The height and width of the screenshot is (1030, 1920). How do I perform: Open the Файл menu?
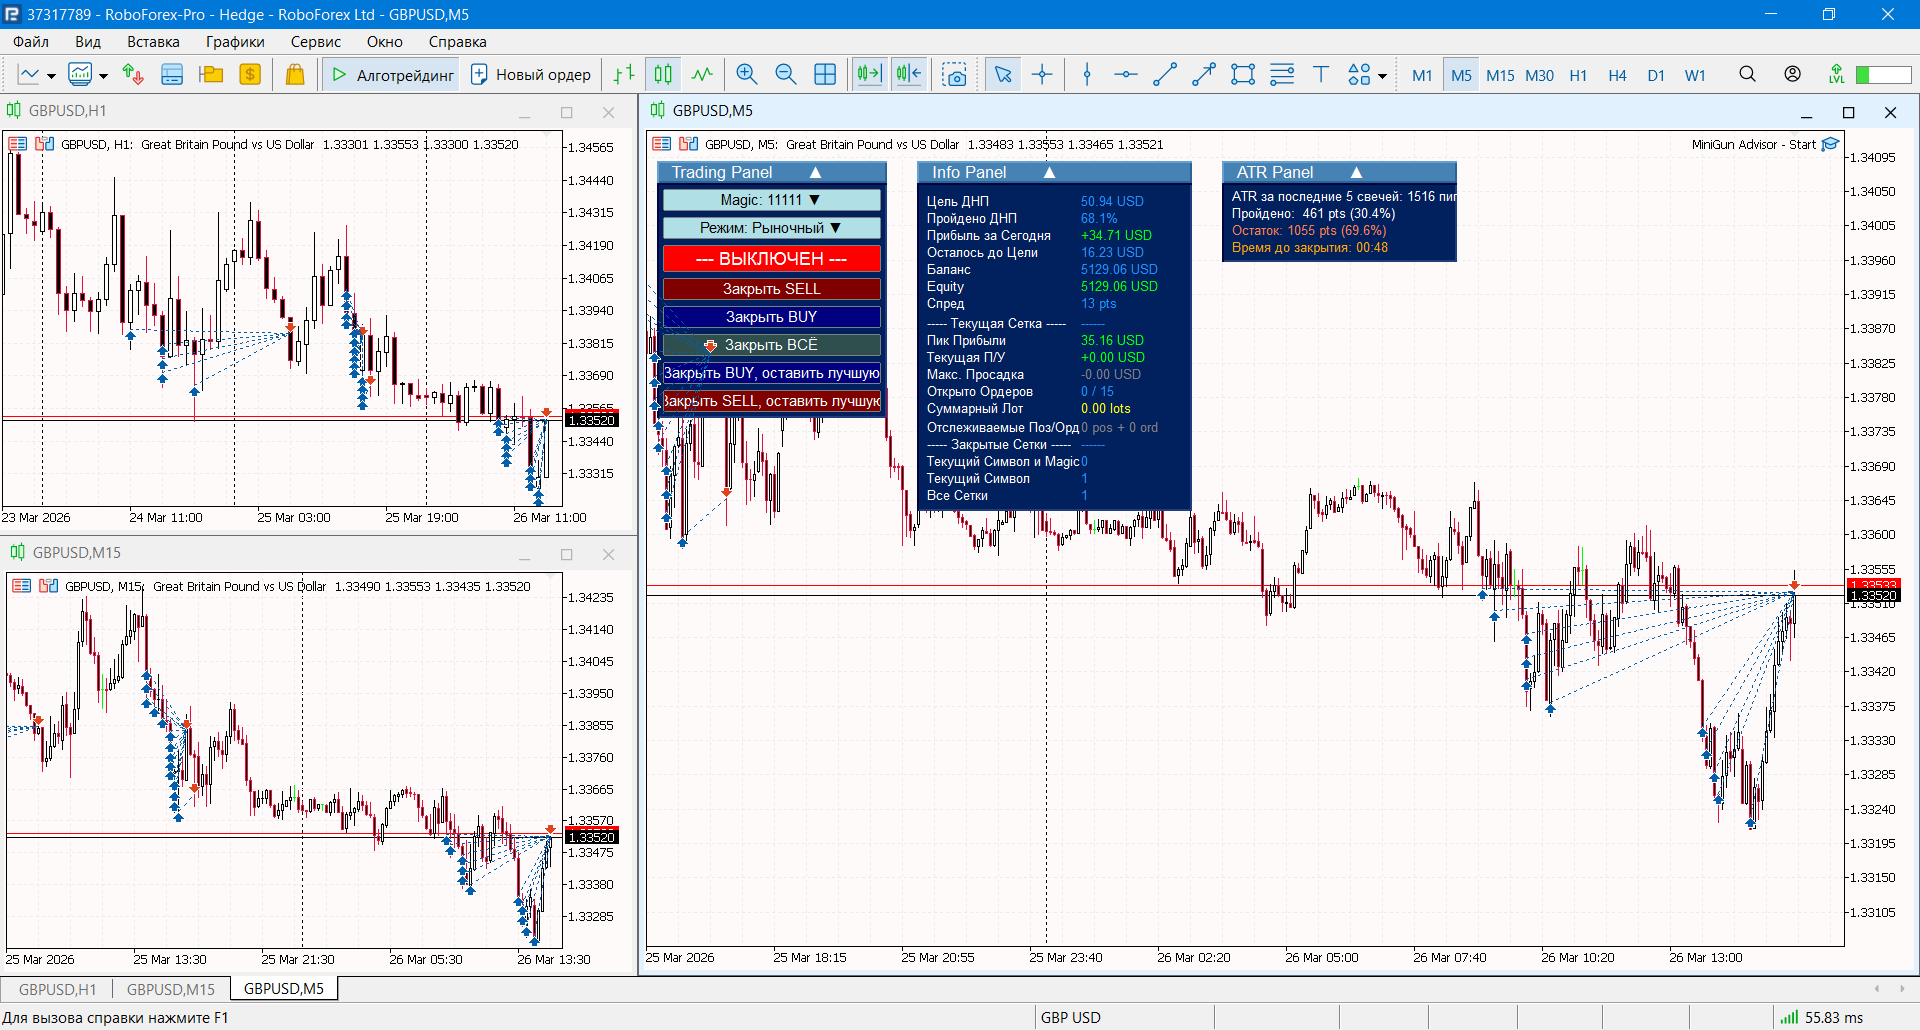click(31, 41)
